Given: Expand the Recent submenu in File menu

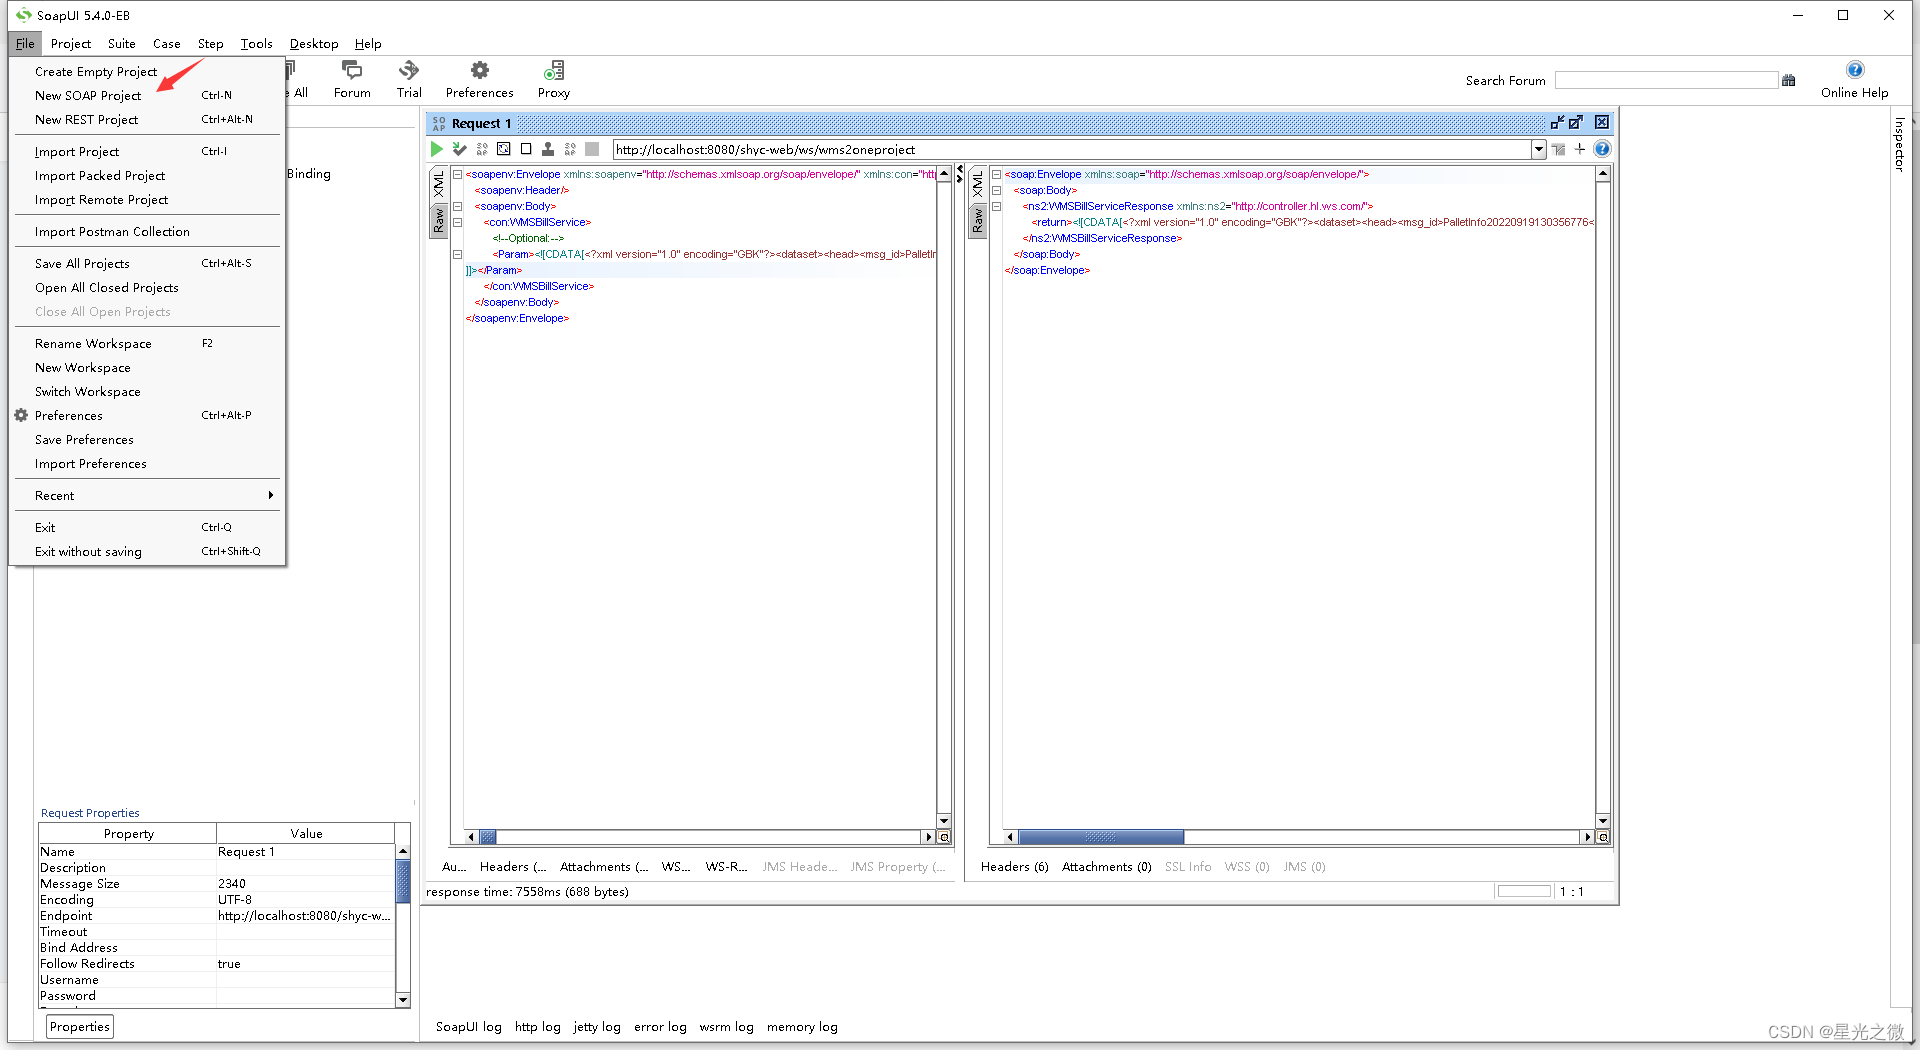Looking at the screenshot, I should (x=147, y=495).
